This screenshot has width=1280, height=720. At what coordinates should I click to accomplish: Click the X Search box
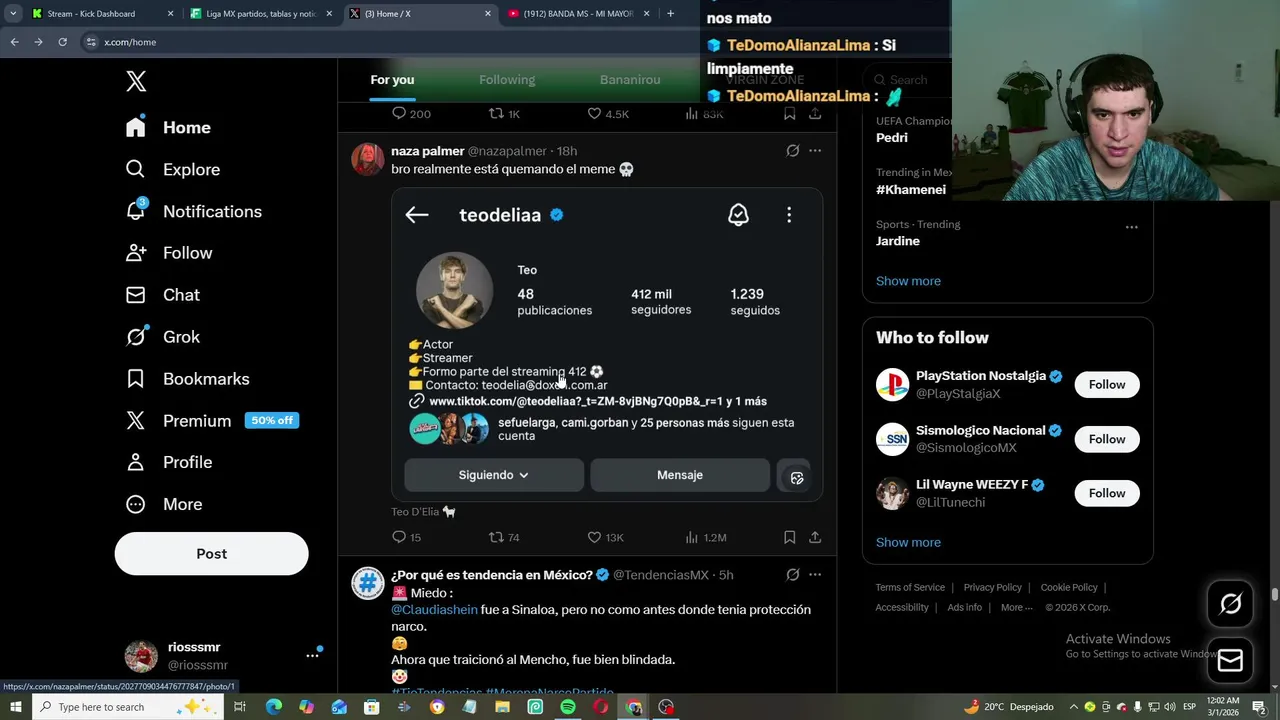pos(908,80)
